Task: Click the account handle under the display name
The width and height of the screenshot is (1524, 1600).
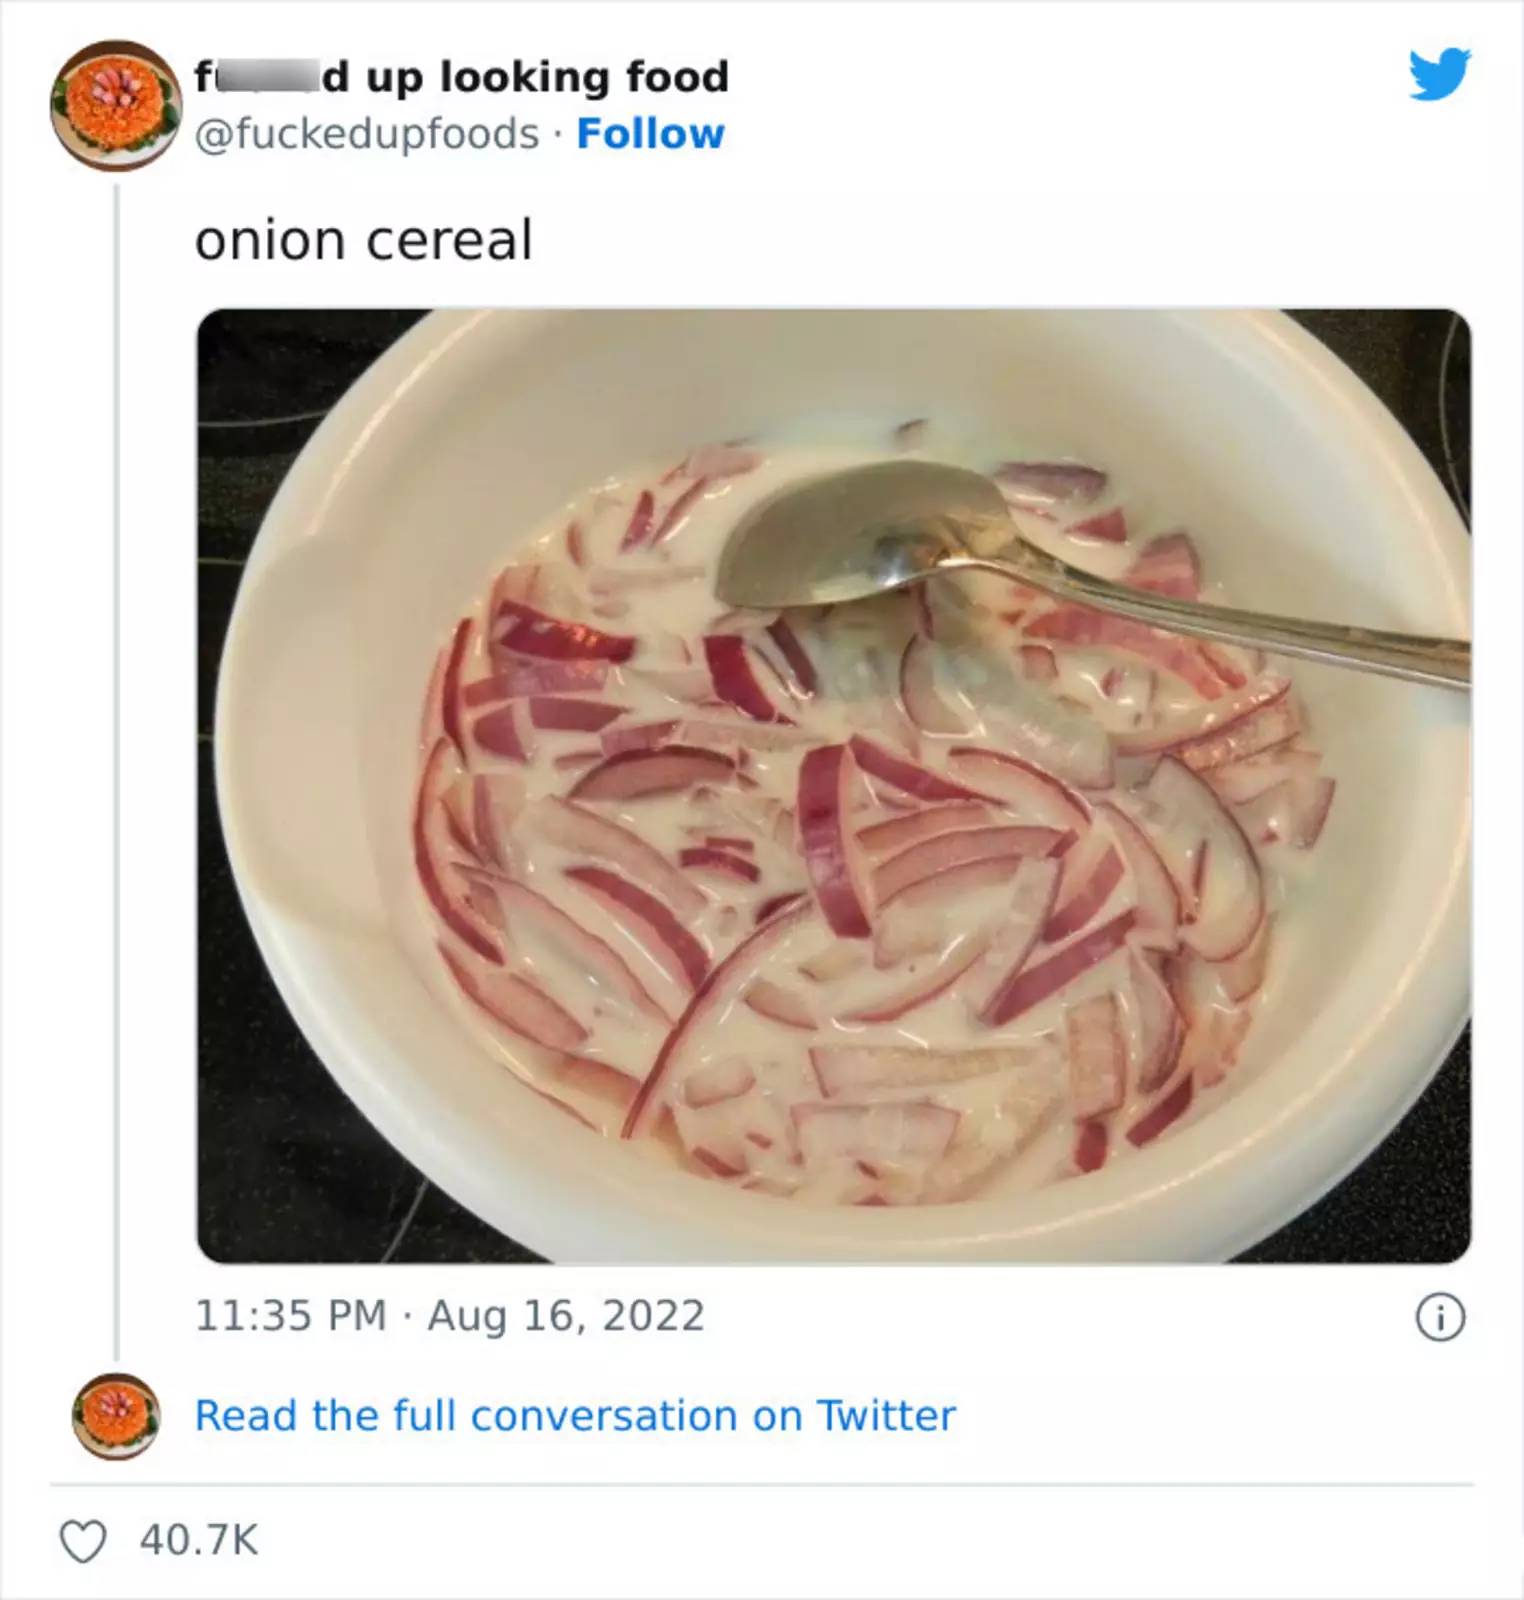Action: tap(366, 134)
